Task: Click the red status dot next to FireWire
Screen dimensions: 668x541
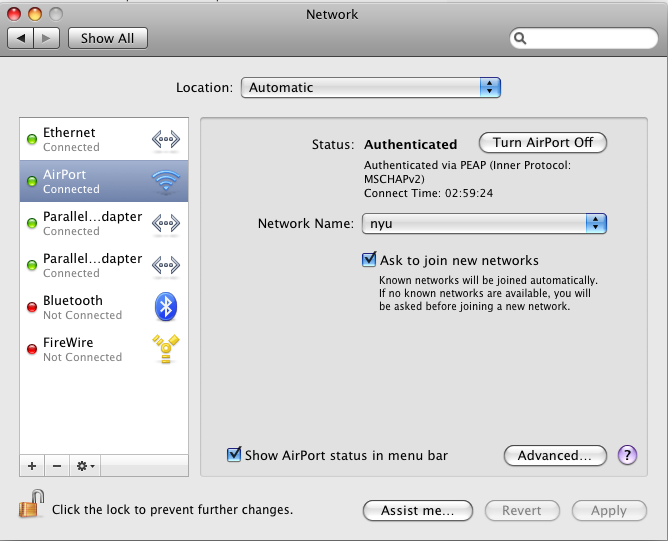Action: point(32,349)
